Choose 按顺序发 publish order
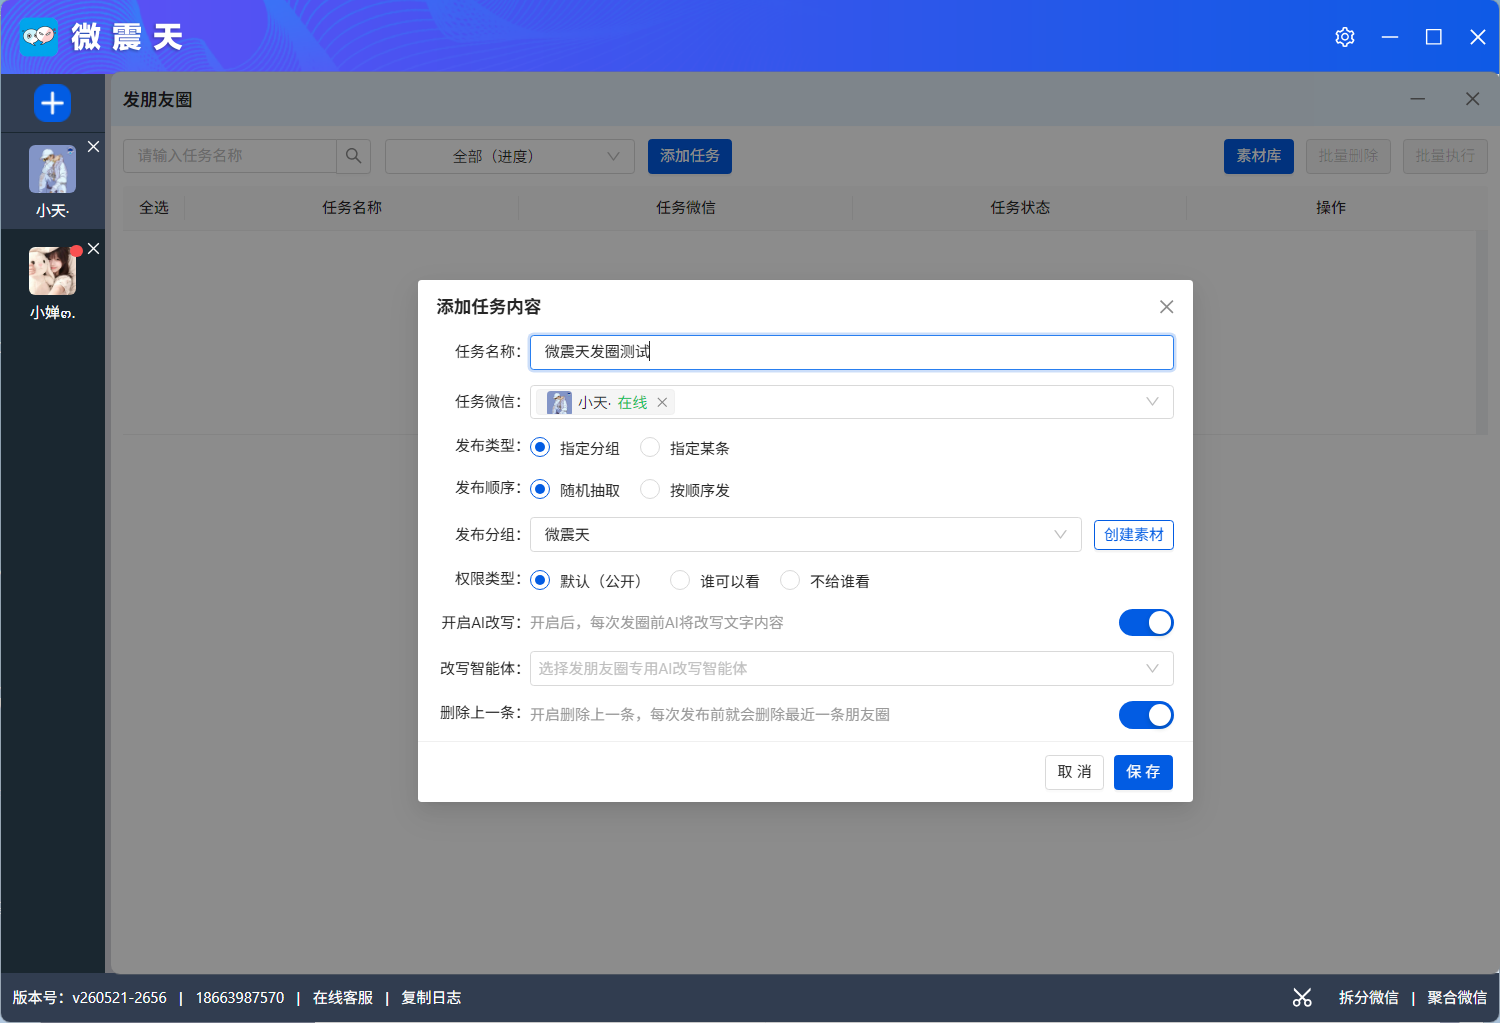The image size is (1500, 1023). point(650,489)
